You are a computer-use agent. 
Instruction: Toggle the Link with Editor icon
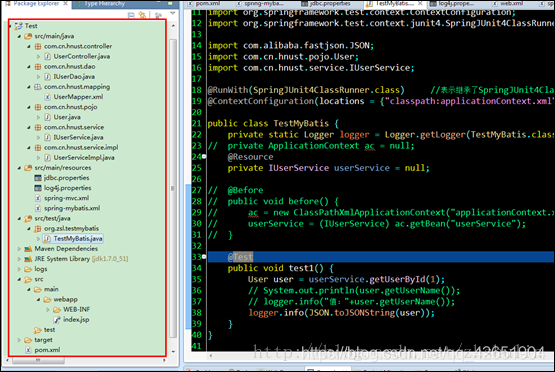[142, 15]
